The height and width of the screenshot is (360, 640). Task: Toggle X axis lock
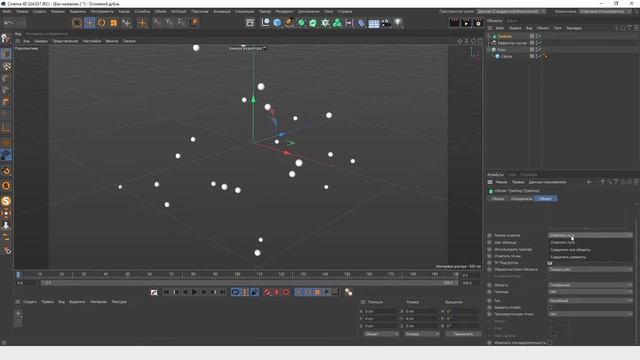pyautogui.click(x=157, y=23)
